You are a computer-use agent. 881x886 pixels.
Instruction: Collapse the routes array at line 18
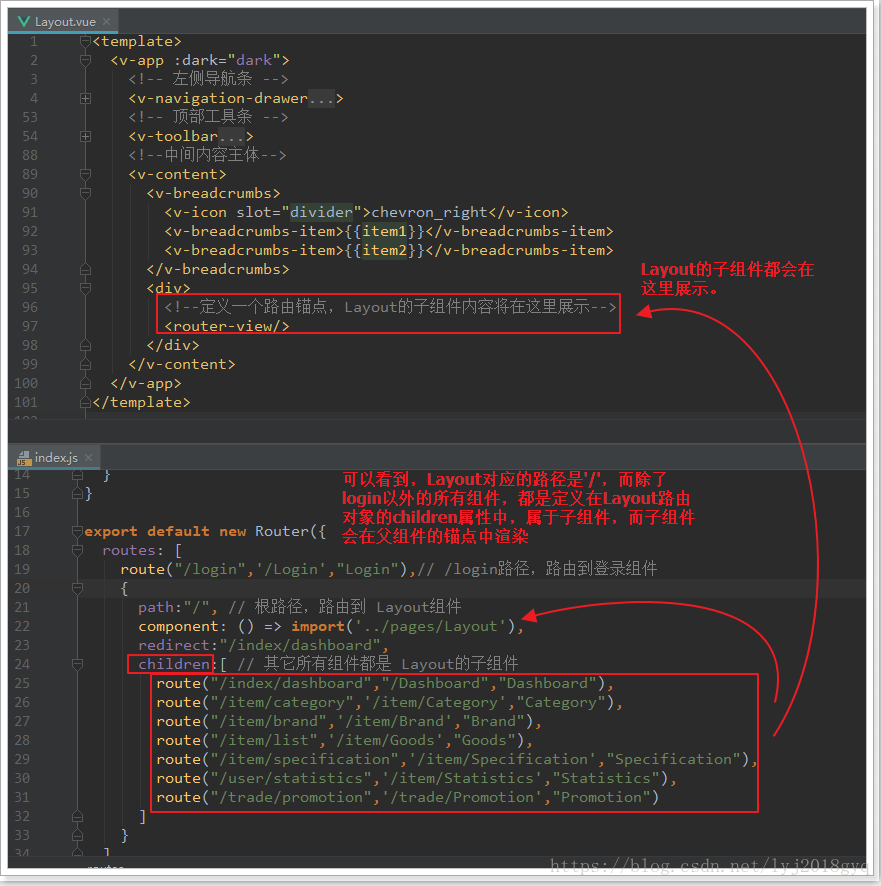point(77,550)
